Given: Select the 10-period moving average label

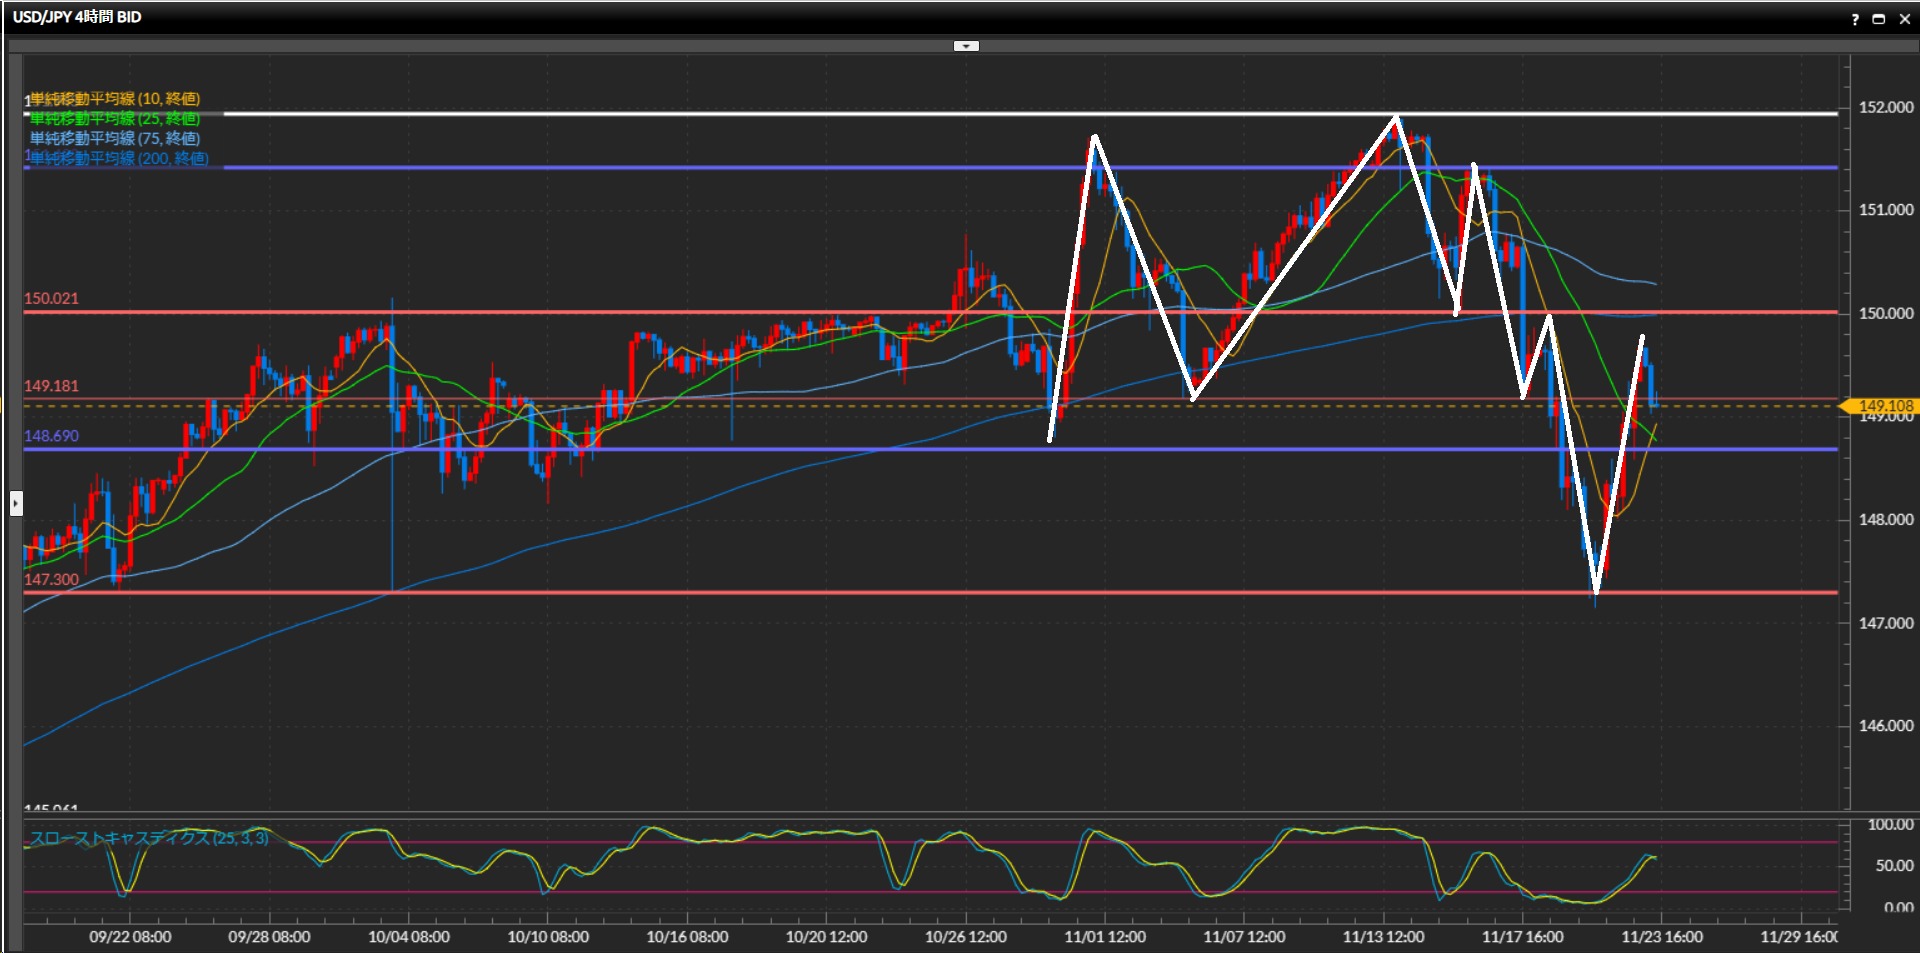Looking at the screenshot, I should tap(114, 98).
